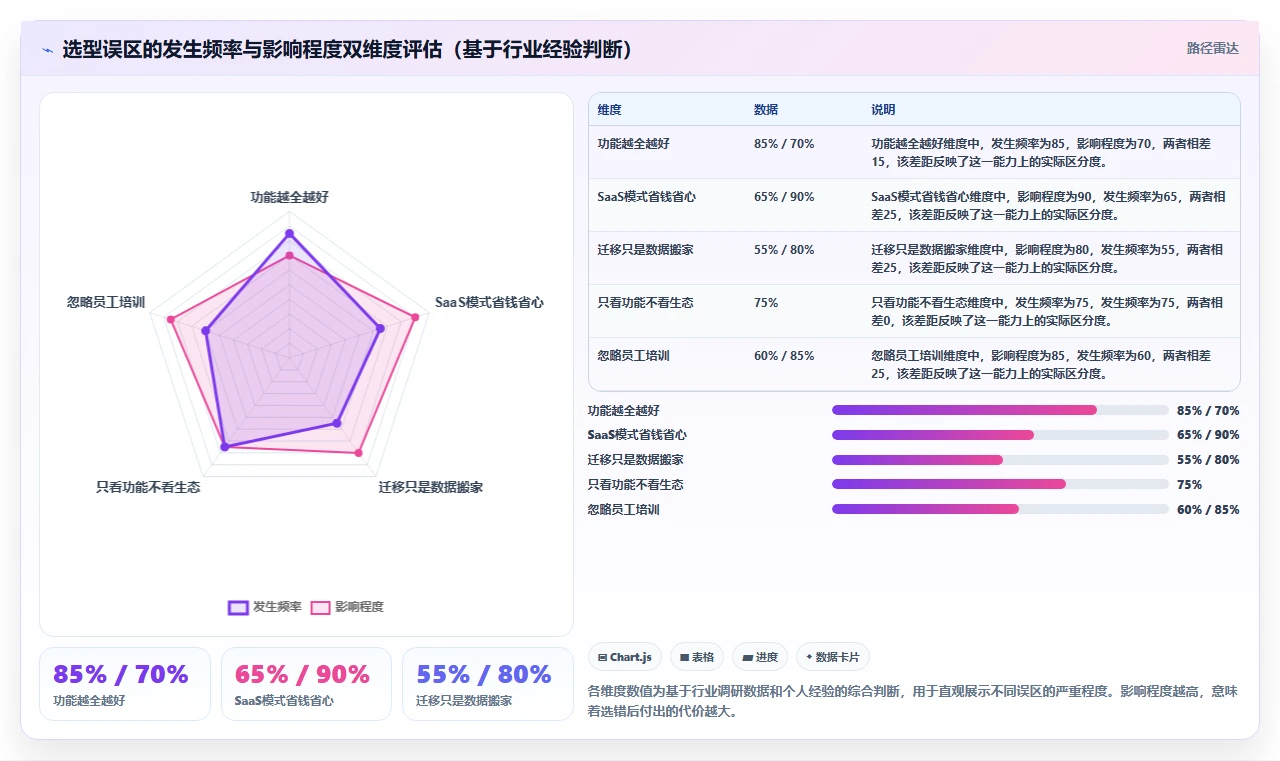Image resolution: width=1280 pixels, height=761 pixels.
Task: Open the 55% / 80% 迁移只是数据搬家 stat card
Action: [x=488, y=684]
